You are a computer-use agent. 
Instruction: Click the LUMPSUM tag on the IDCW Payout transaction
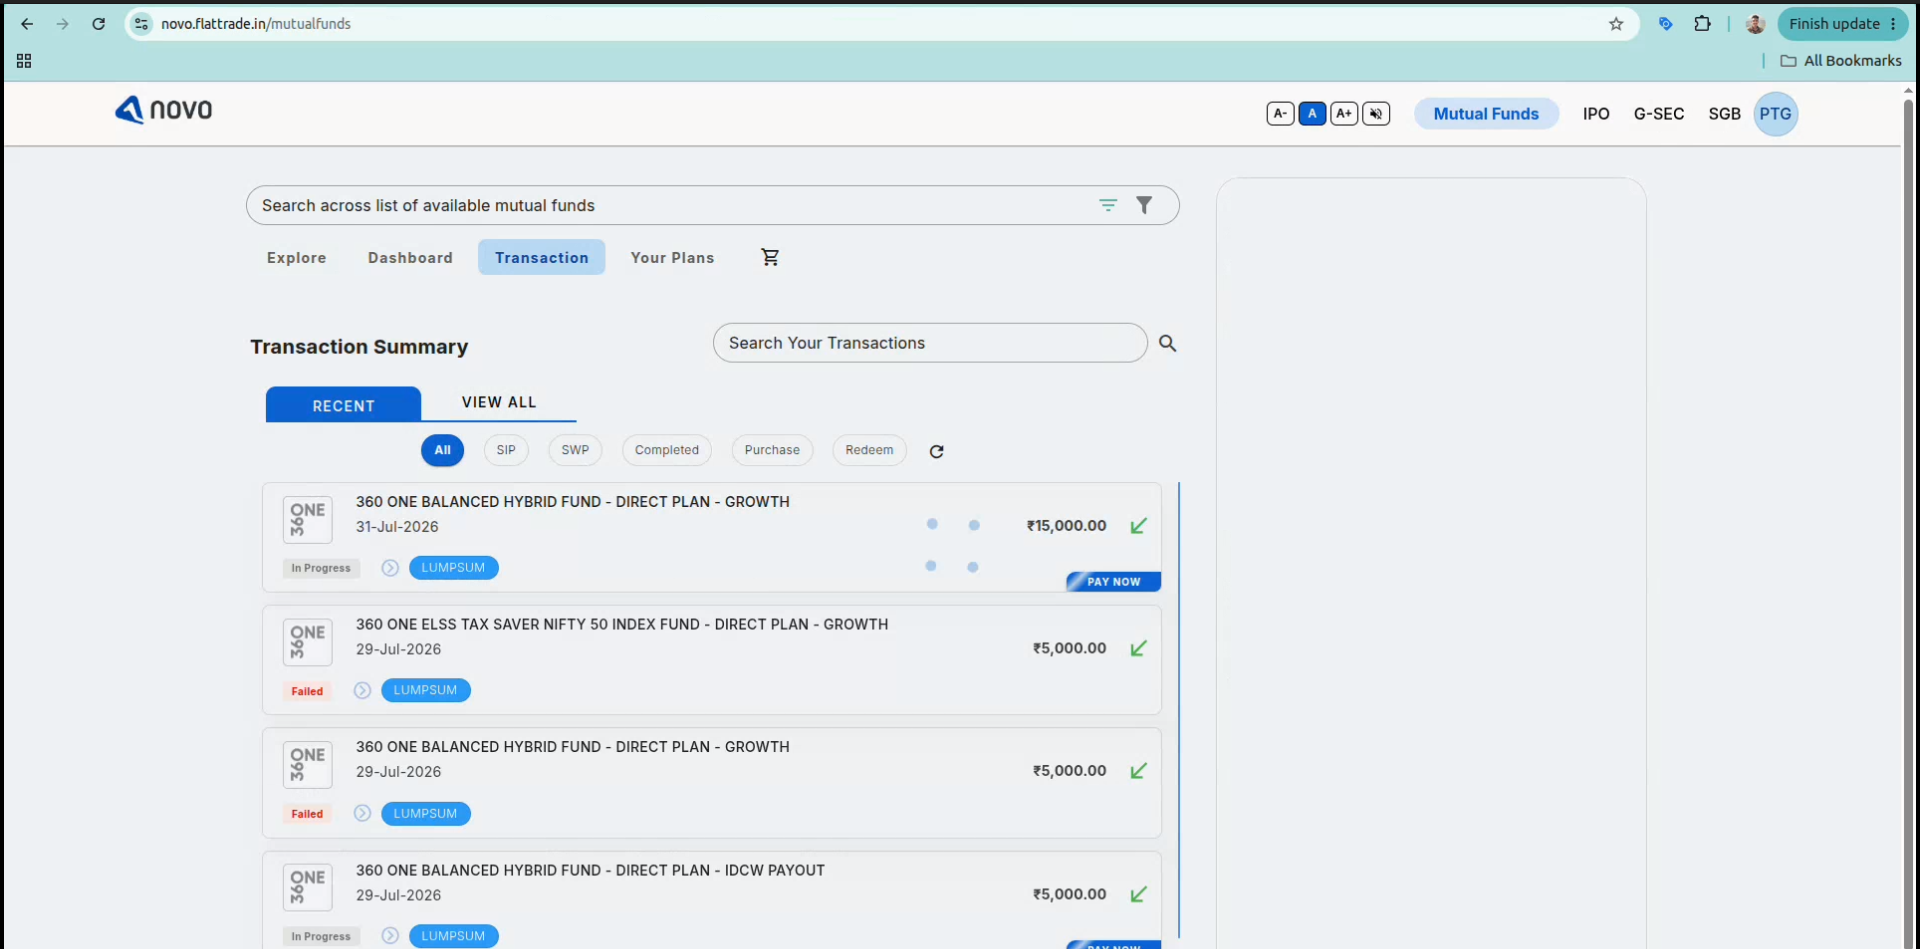(453, 936)
